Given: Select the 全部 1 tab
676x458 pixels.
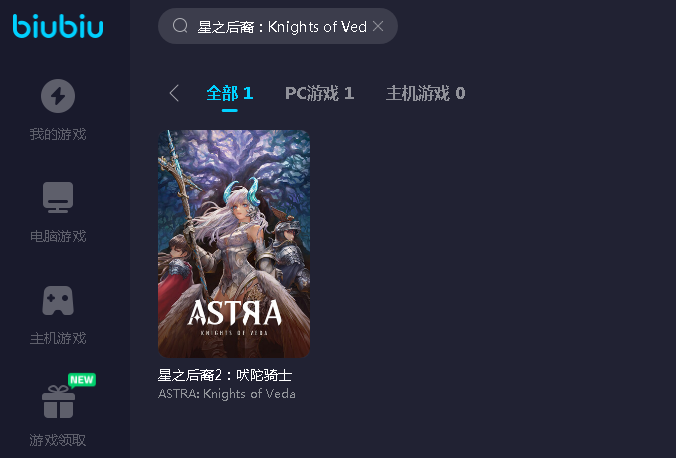Looking at the screenshot, I should click(229, 93).
